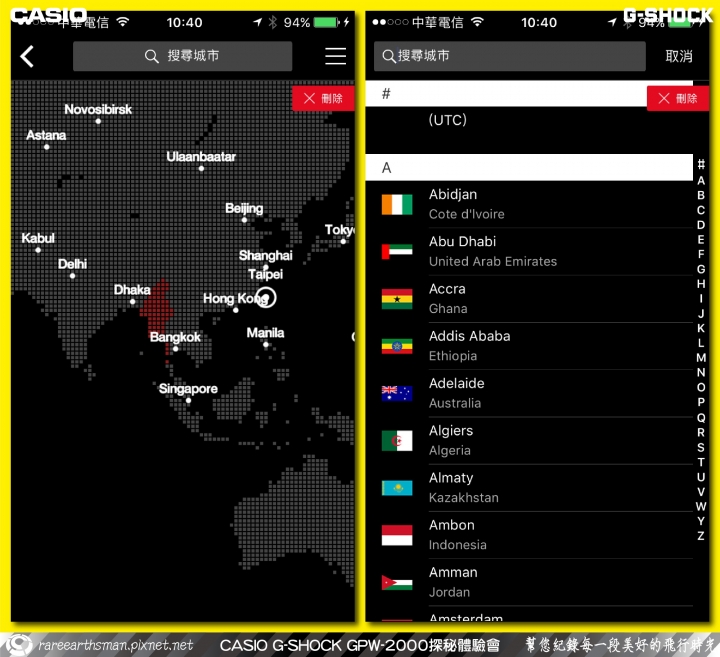The width and height of the screenshot is (720, 657).
Task: Select Singapore on the map
Action: (x=188, y=393)
